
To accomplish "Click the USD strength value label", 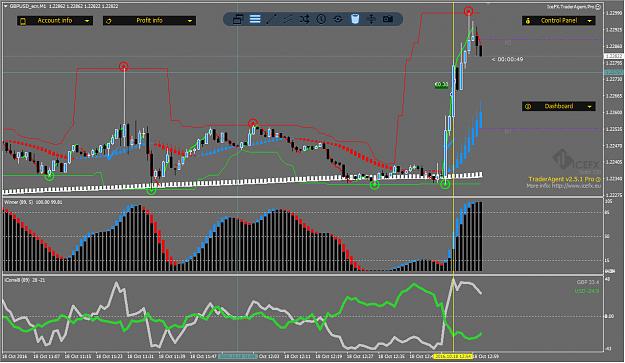I will pyautogui.click(x=587, y=291).
